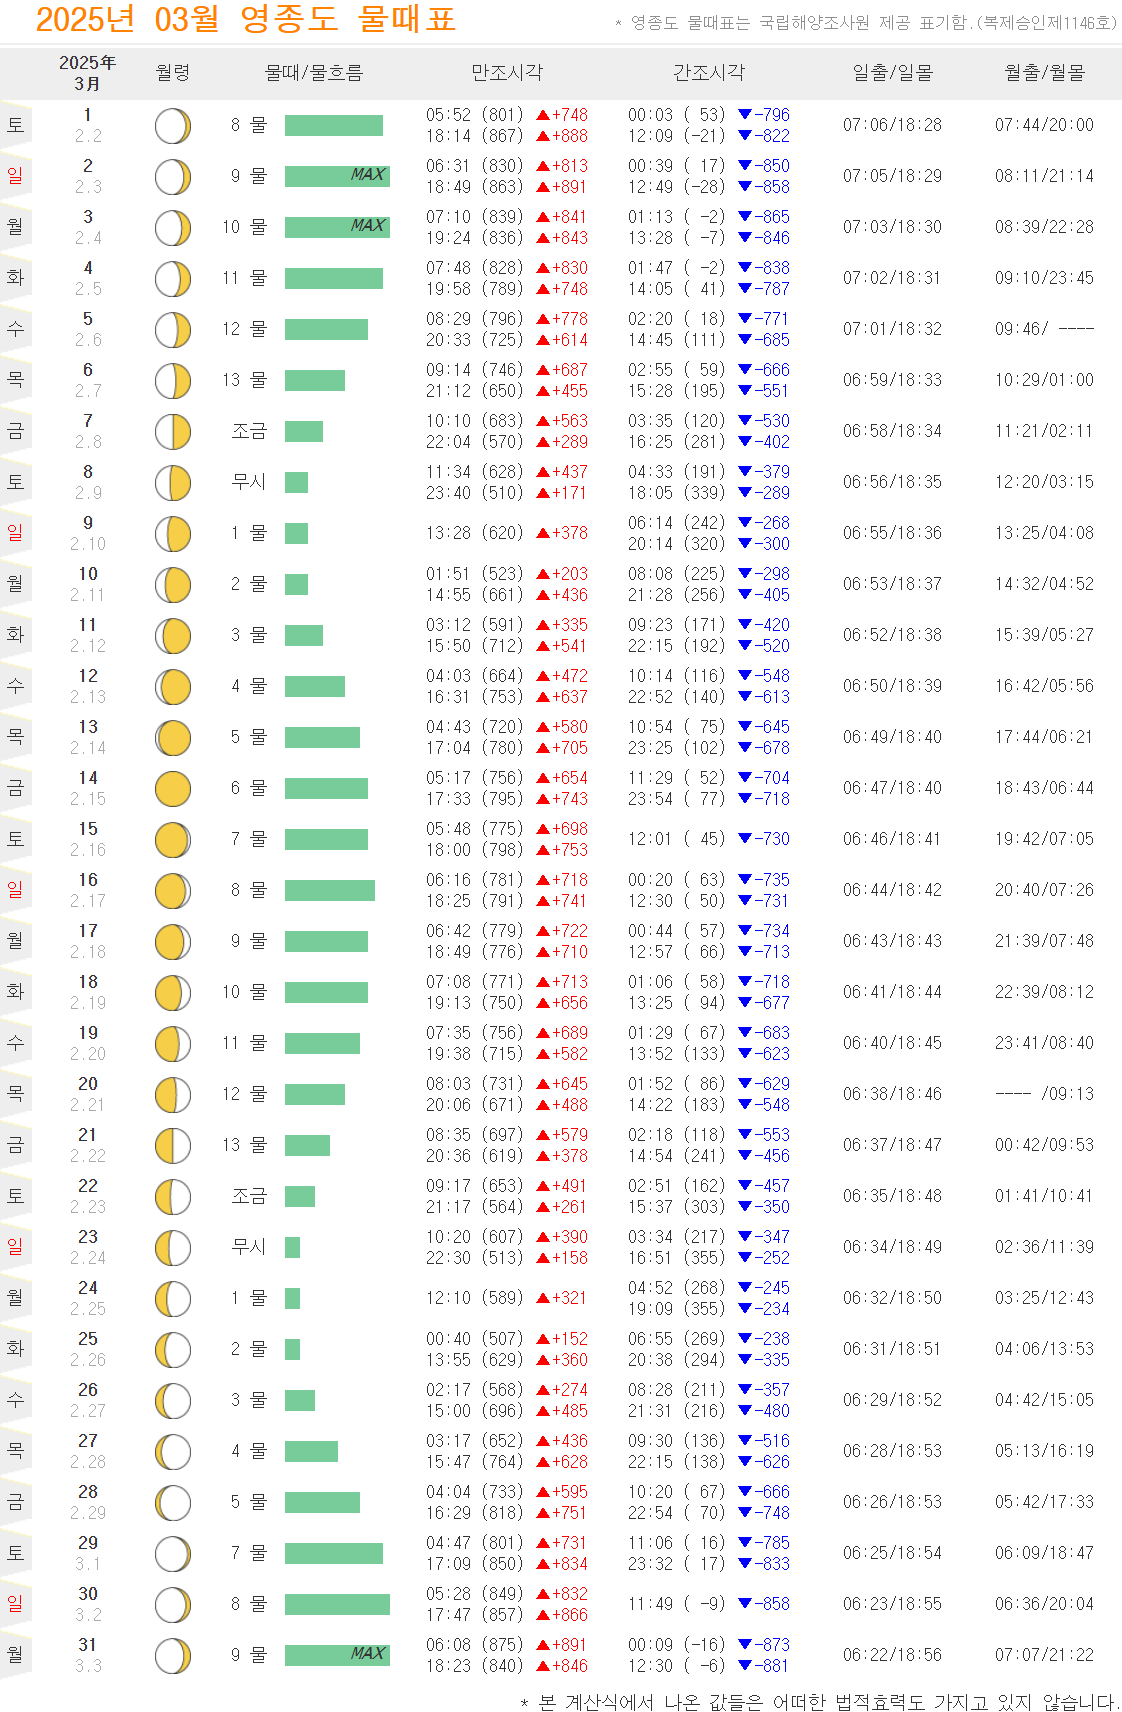Click the moon icon in the March 23 무시 row
The width and height of the screenshot is (1122, 1712).
point(173,1248)
